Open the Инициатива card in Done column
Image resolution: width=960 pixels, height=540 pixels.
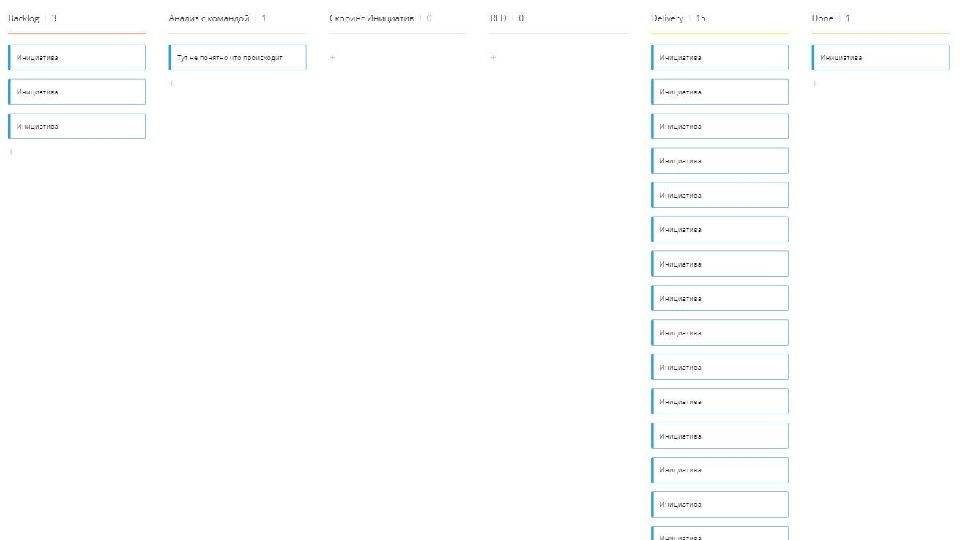(880, 58)
